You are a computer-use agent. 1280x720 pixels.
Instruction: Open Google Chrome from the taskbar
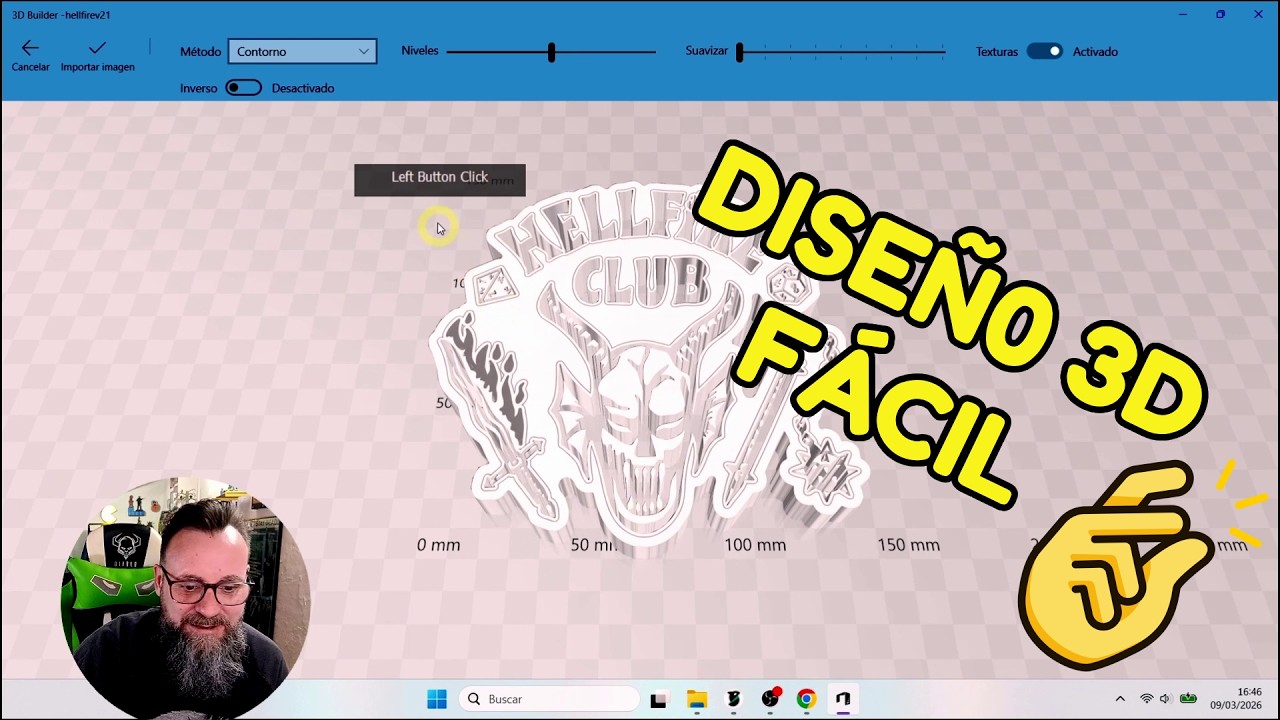click(x=806, y=699)
